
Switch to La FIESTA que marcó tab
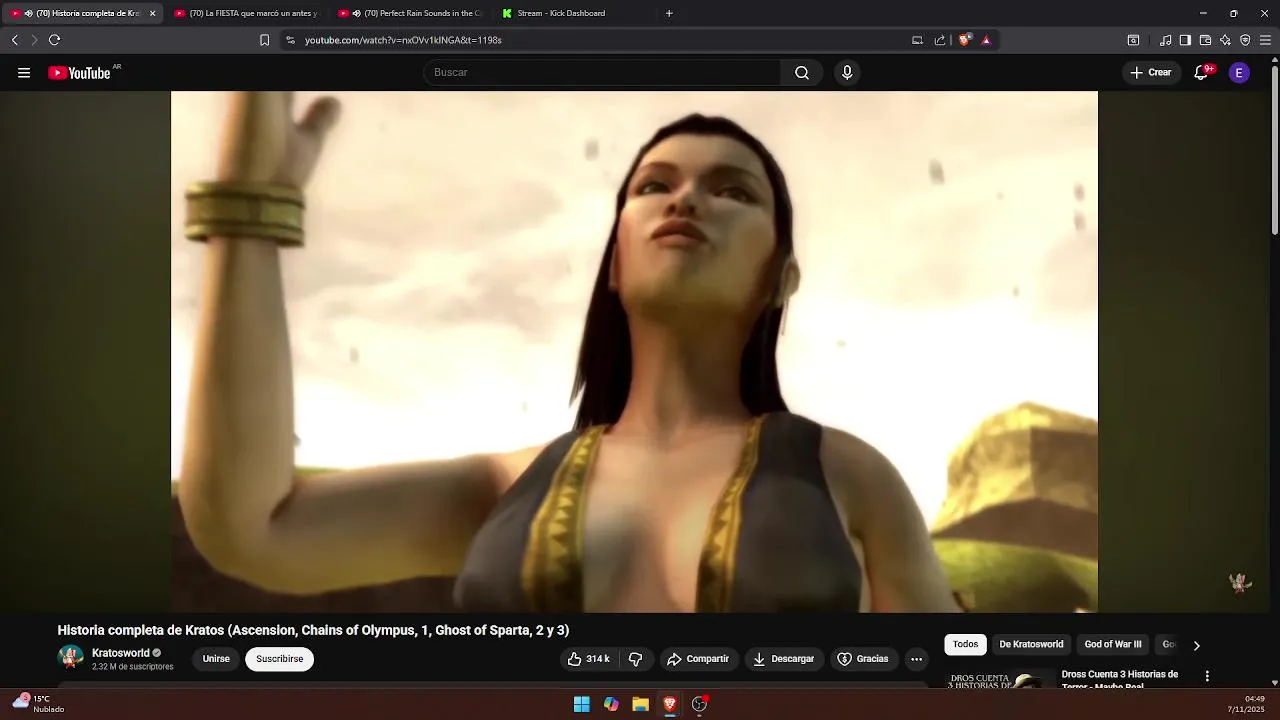click(246, 13)
